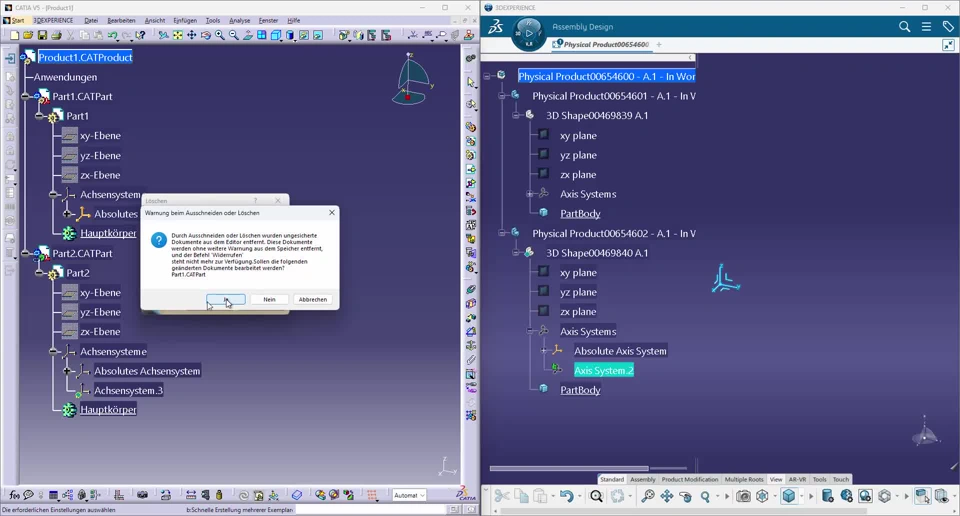Select the Pan arrows icon in 3DEXPERIENCE
The image size is (960, 516).
(x=666, y=496)
